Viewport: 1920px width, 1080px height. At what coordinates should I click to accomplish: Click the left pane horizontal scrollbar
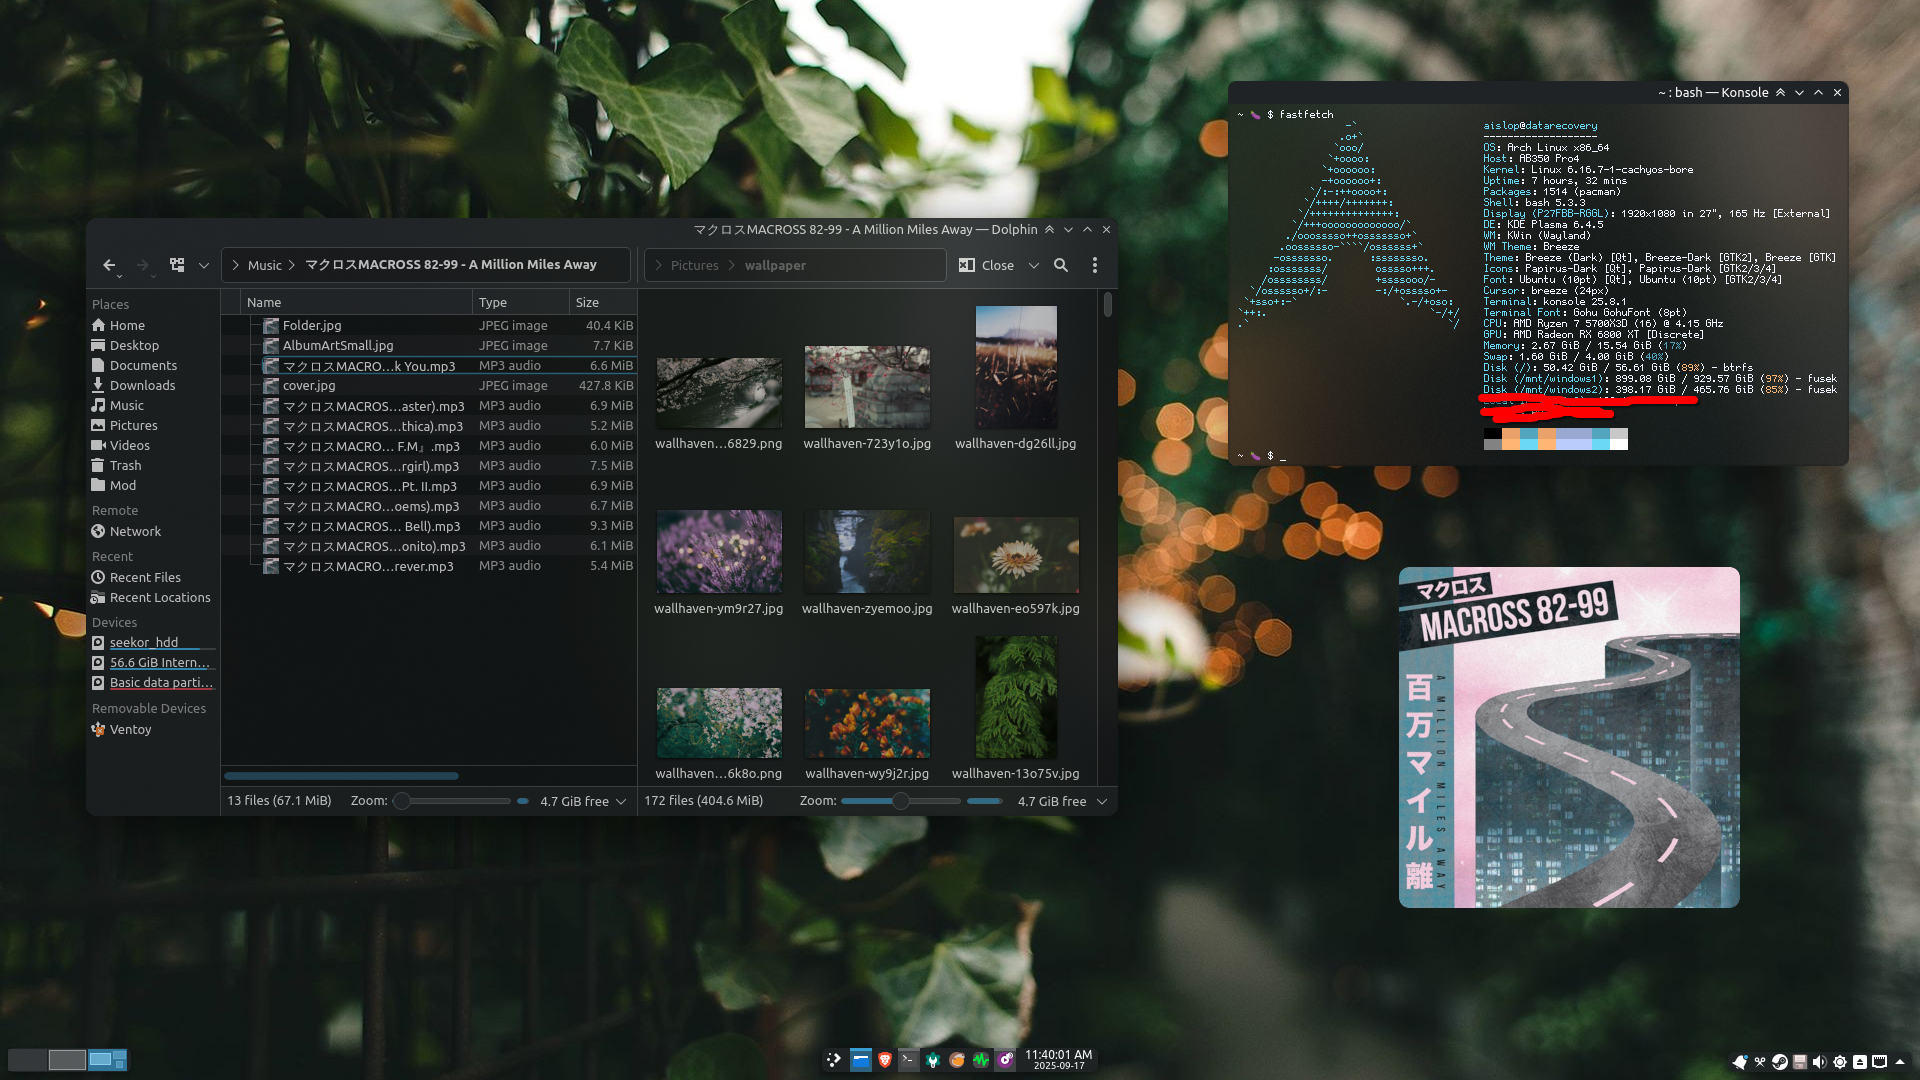tap(341, 775)
